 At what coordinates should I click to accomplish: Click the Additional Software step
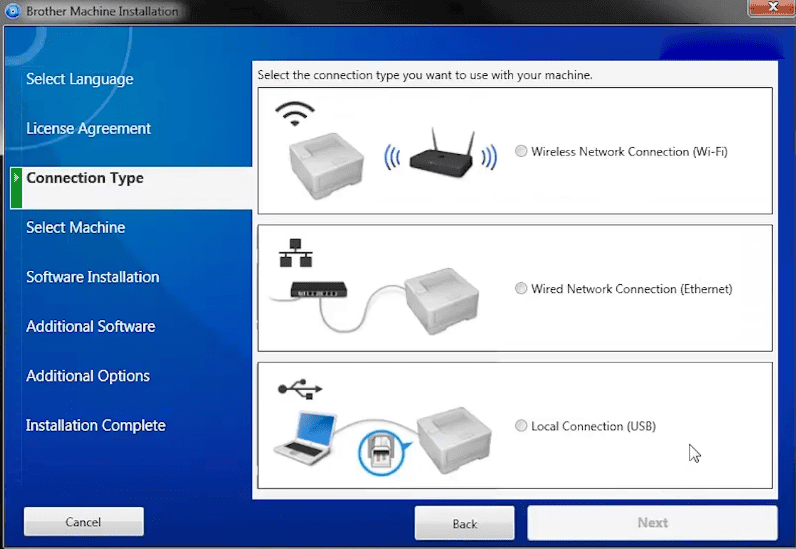coord(90,326)
